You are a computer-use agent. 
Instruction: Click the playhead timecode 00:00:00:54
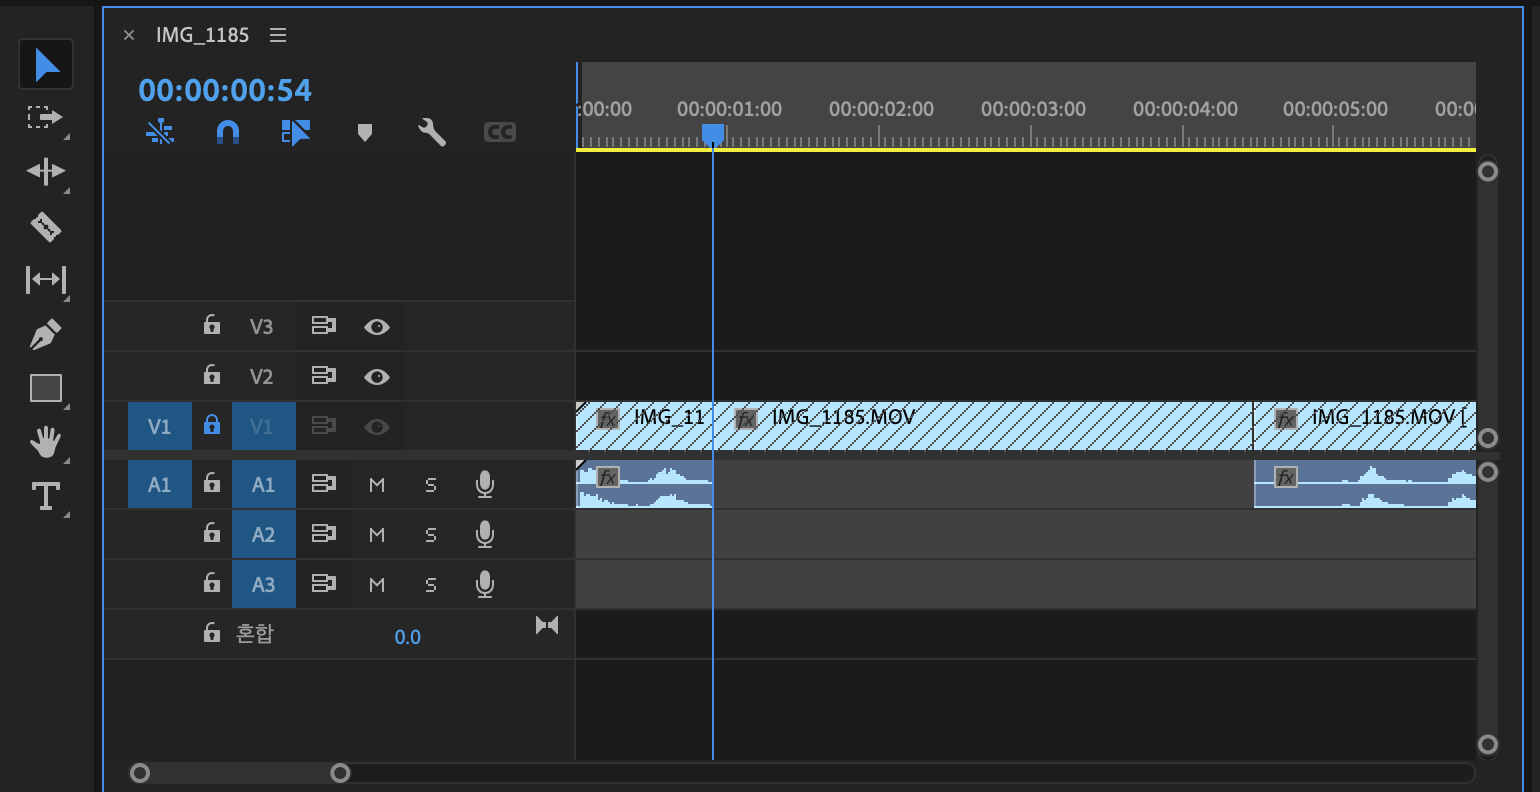(x=225, y=90)
